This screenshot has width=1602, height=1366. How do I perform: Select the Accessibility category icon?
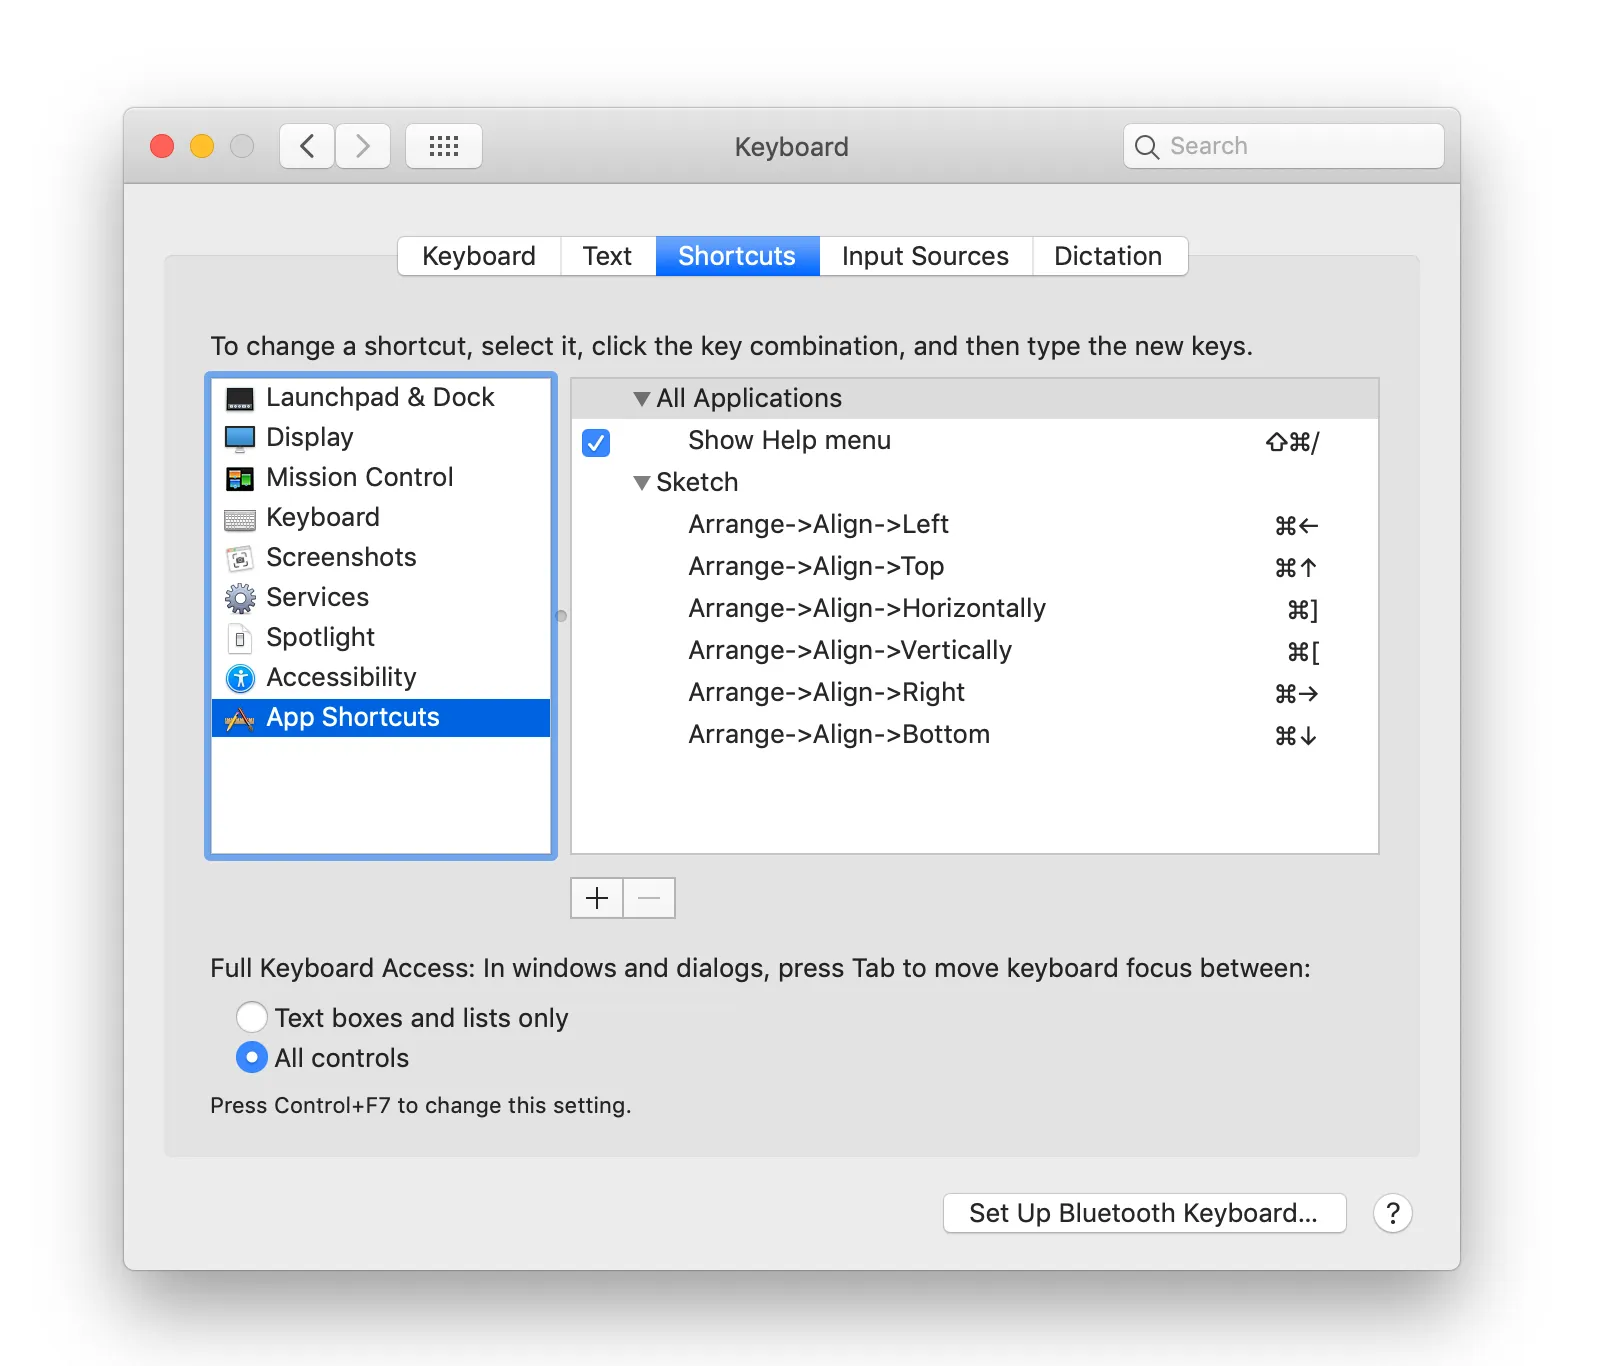pos(239,677)
